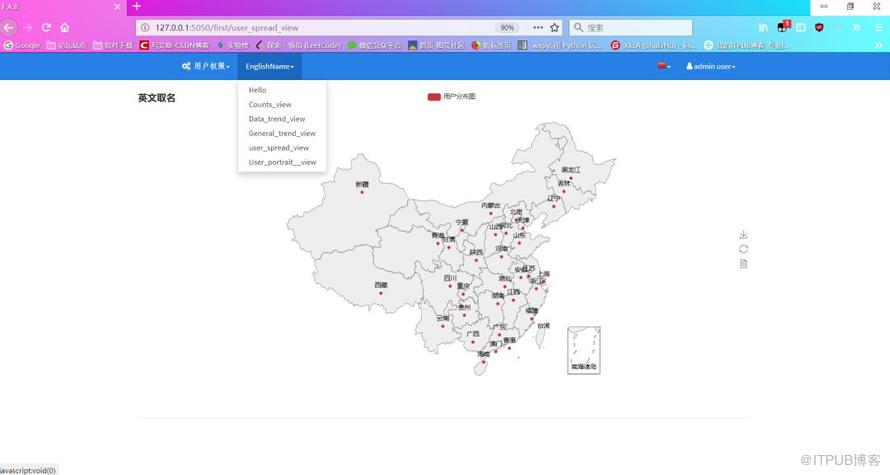Collapse the EnglishName dropdown menu
The image size is (890, 475).
[270, 66]
